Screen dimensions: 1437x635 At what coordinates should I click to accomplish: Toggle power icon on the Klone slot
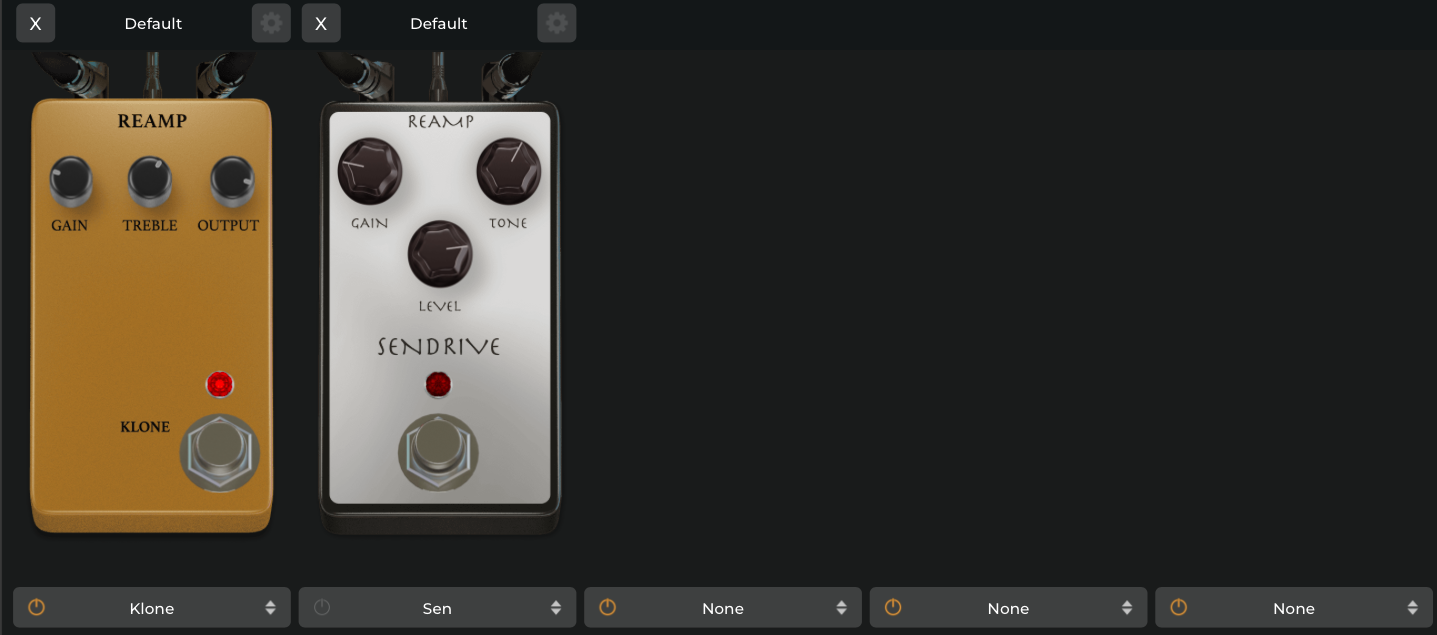pyautogui.click(x=36, y=607)
